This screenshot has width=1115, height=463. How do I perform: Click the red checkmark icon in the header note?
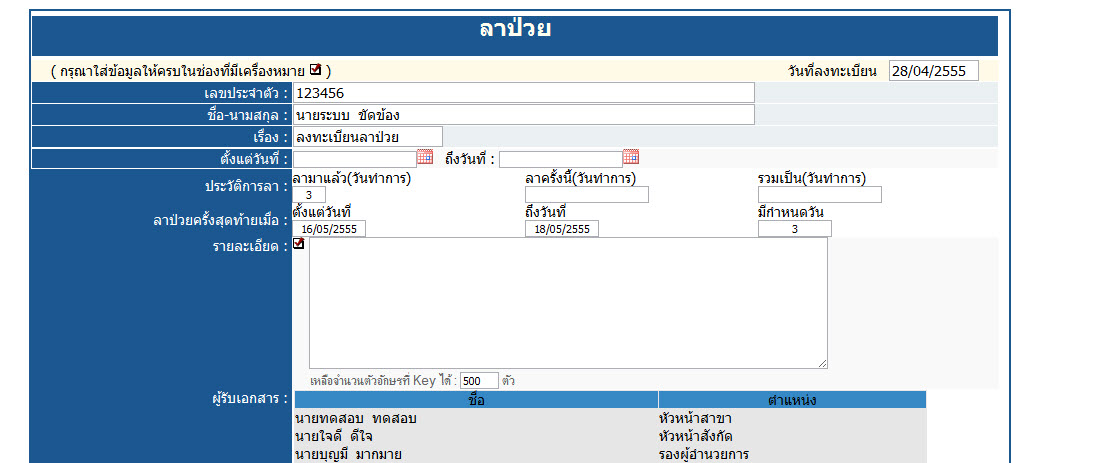tap(316, 70)
